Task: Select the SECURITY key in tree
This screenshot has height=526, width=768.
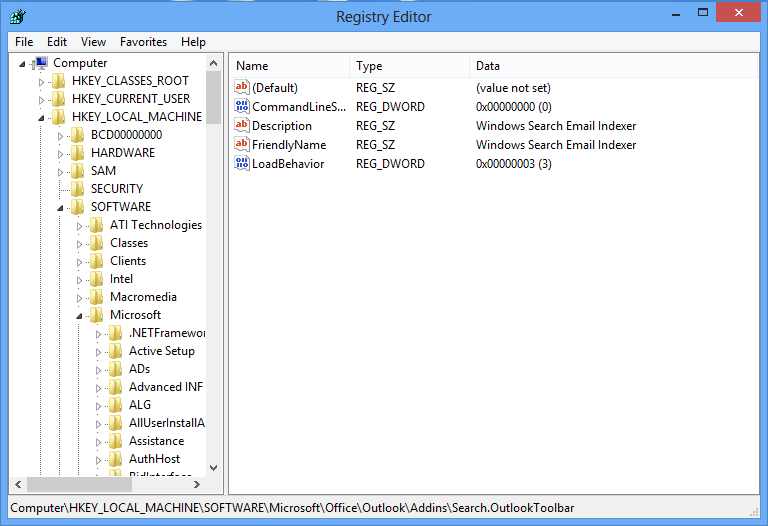Action: tap(116, 189)
